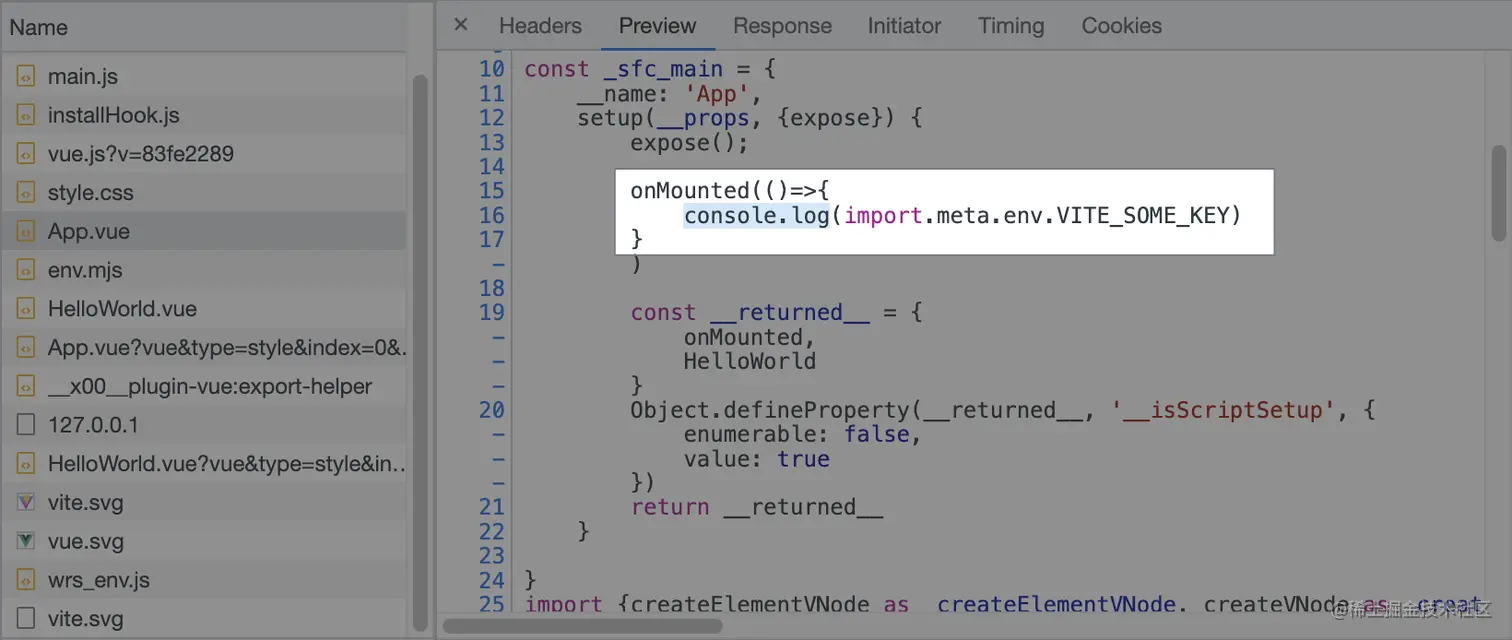Click the purple Vite logo svg icon
1512x640 pixels.
point(26,503)
